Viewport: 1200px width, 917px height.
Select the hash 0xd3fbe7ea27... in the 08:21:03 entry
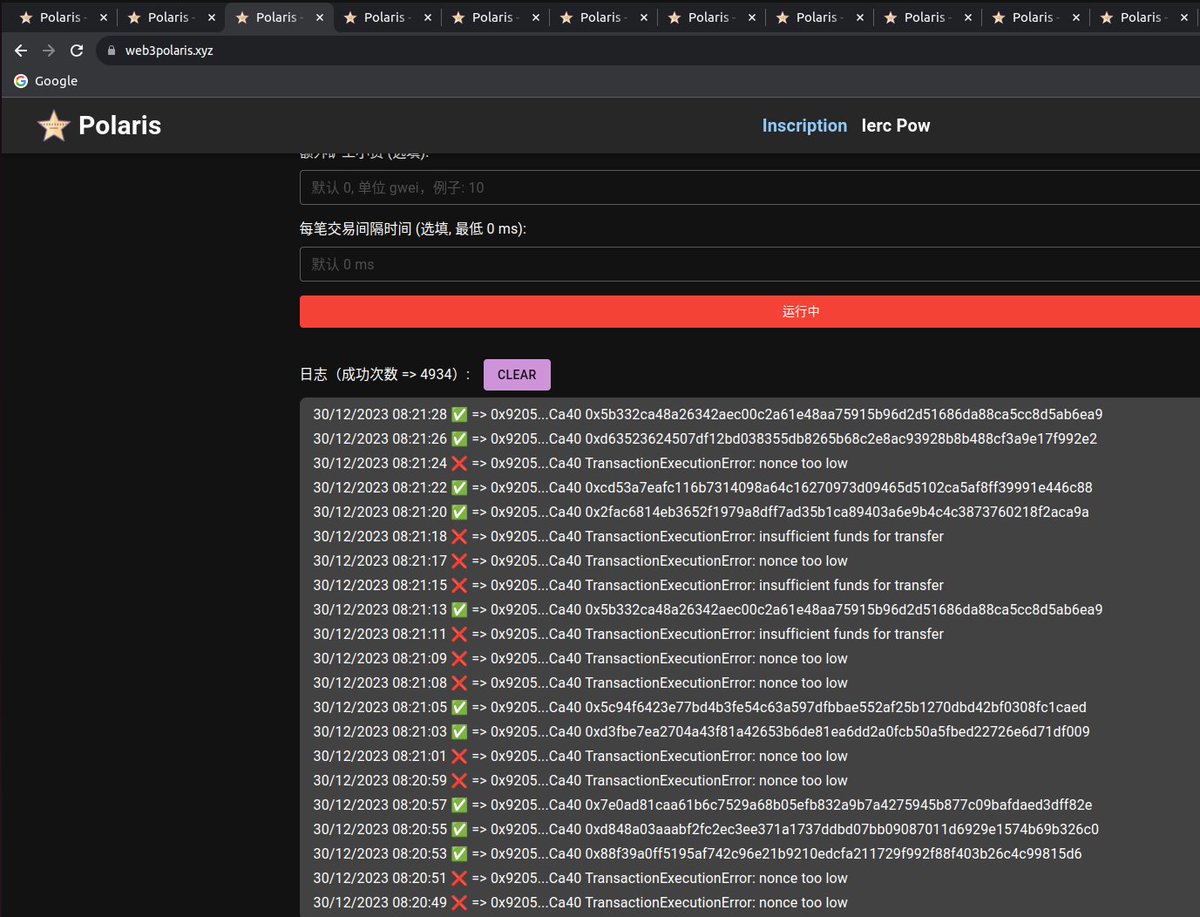(837, 732)
